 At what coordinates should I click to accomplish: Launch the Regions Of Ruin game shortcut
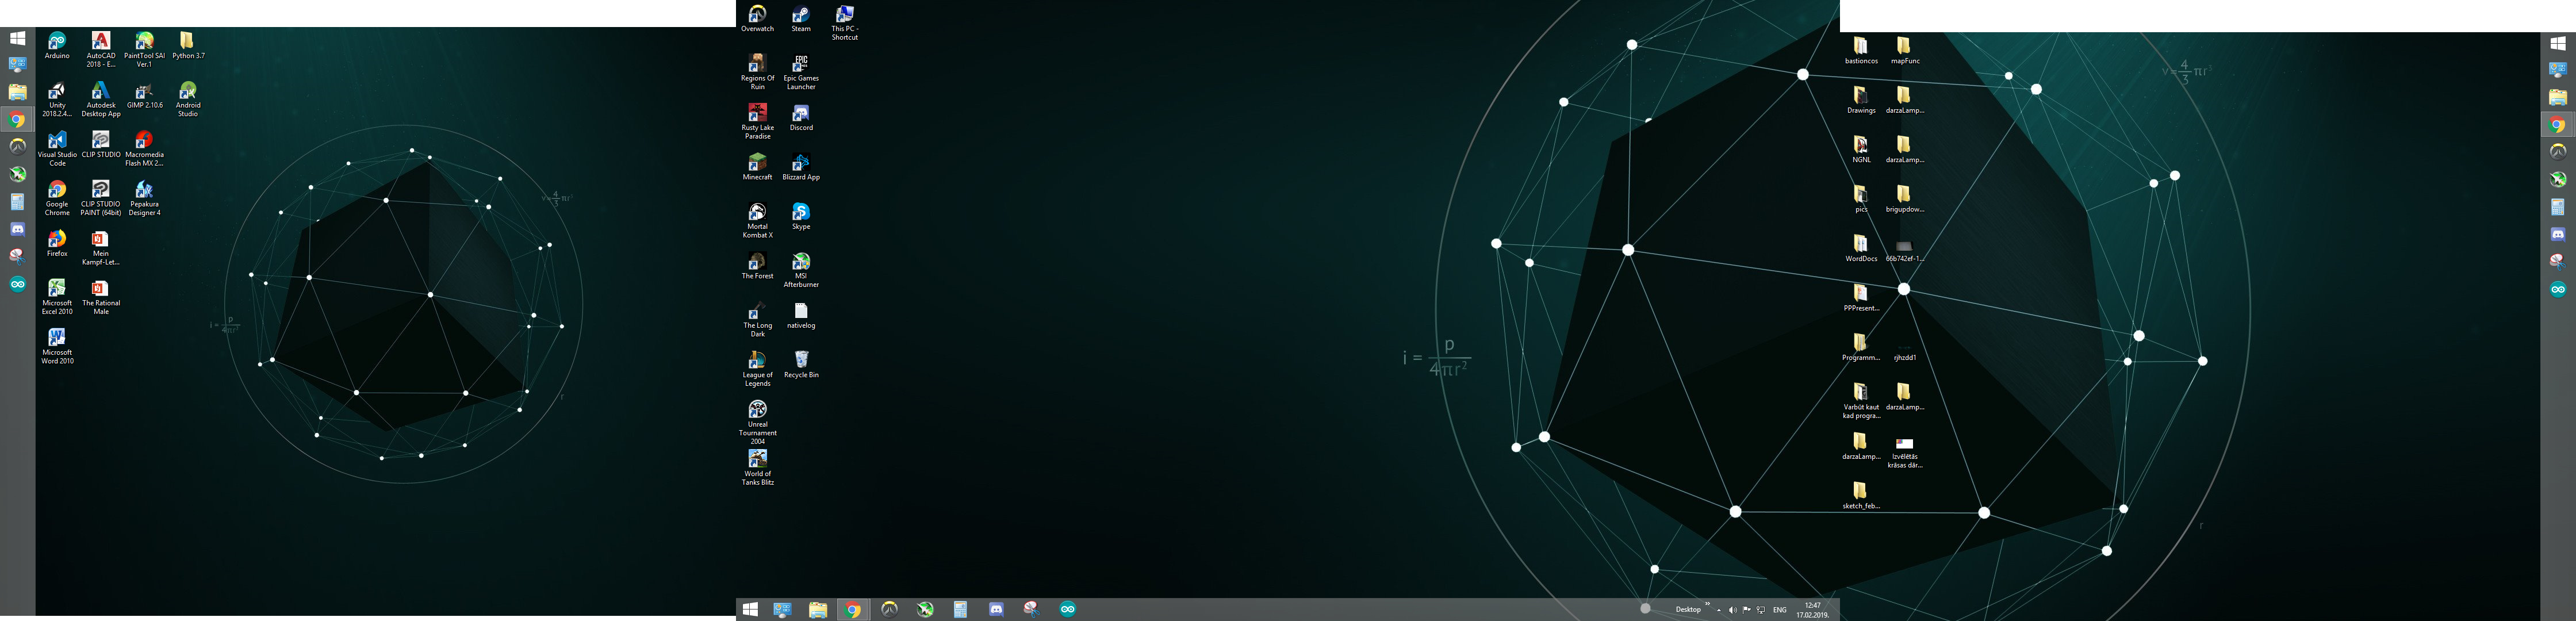click(757, 72)
